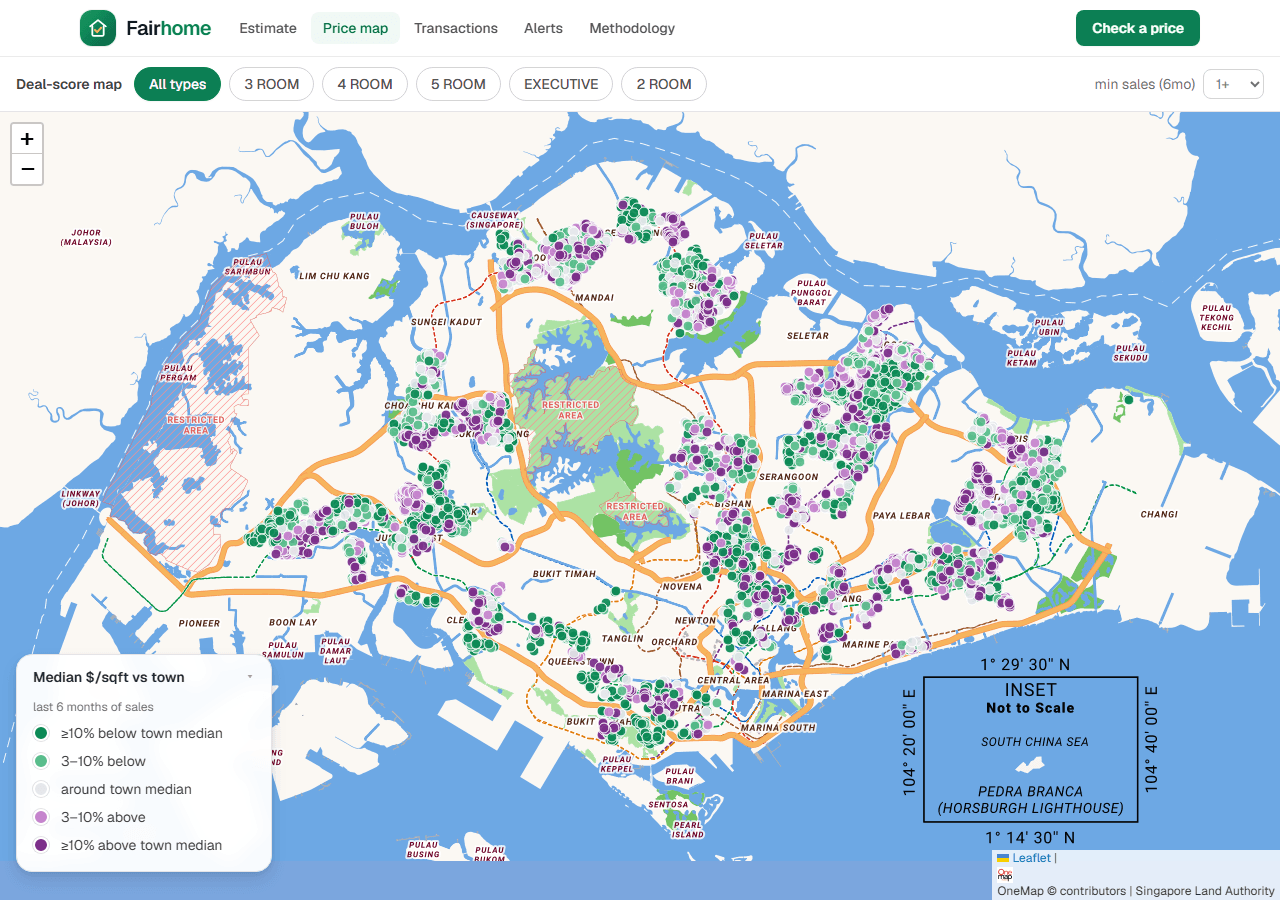Click the 'PIONEER' map label
The height and width of the screenshot is (900, 1280).
[x=199, y=623]
